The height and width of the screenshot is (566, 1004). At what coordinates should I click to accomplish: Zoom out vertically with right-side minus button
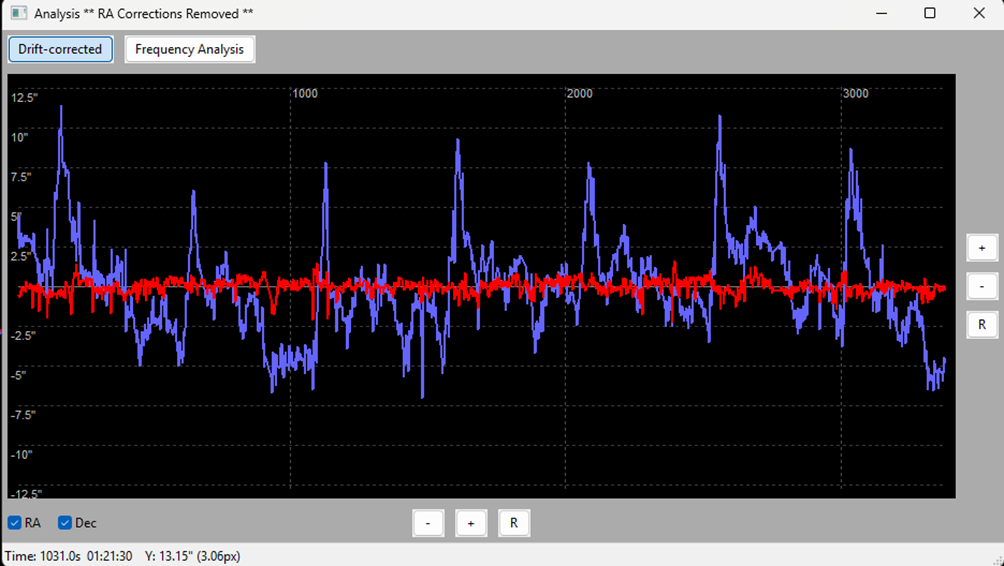click(x=982, y=286)
